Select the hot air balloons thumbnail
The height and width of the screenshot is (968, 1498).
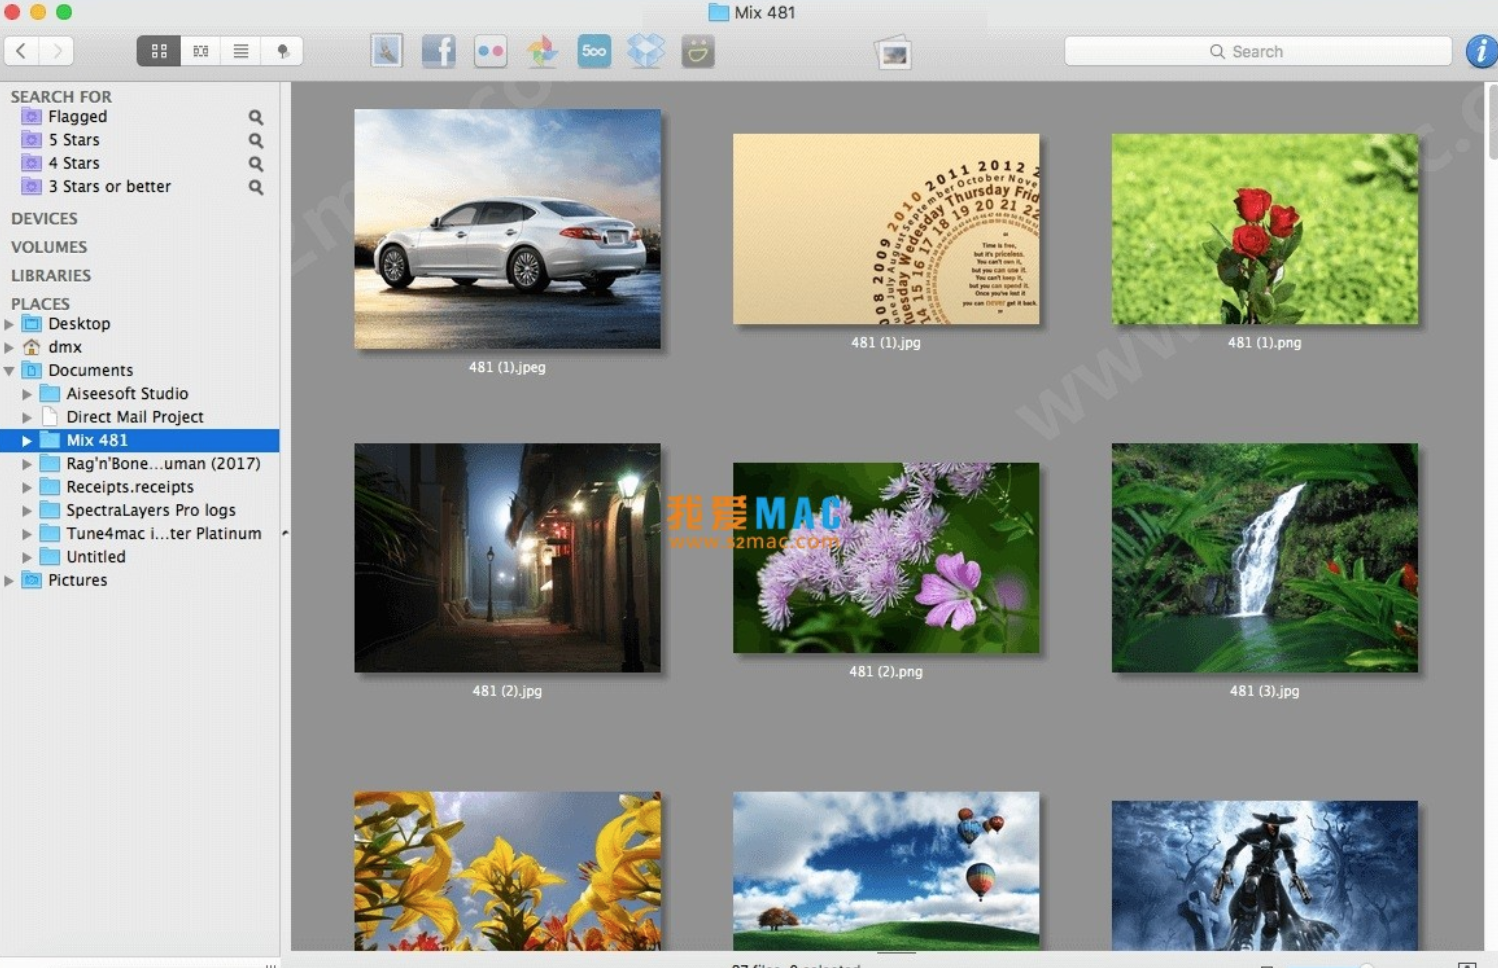(x=886, y=871)
